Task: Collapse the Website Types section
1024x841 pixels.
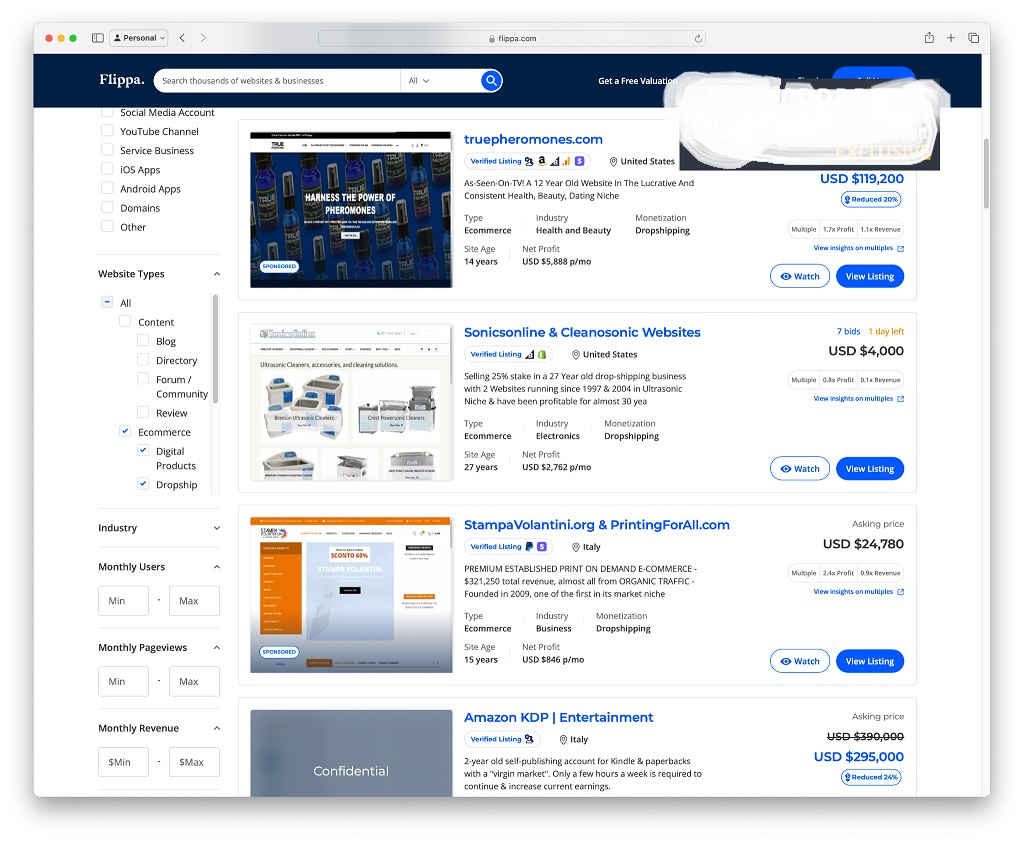Action: click(x=217, y=274)
